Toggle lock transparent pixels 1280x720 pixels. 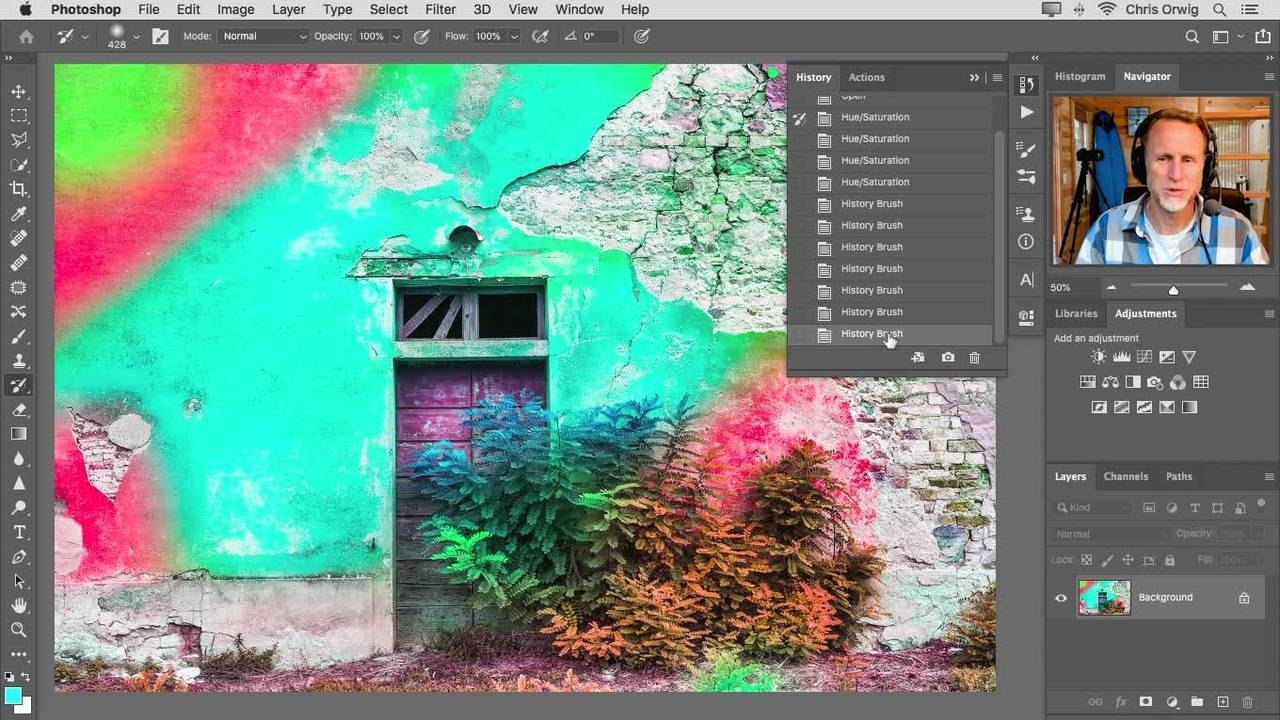(x=1087, y=560)
